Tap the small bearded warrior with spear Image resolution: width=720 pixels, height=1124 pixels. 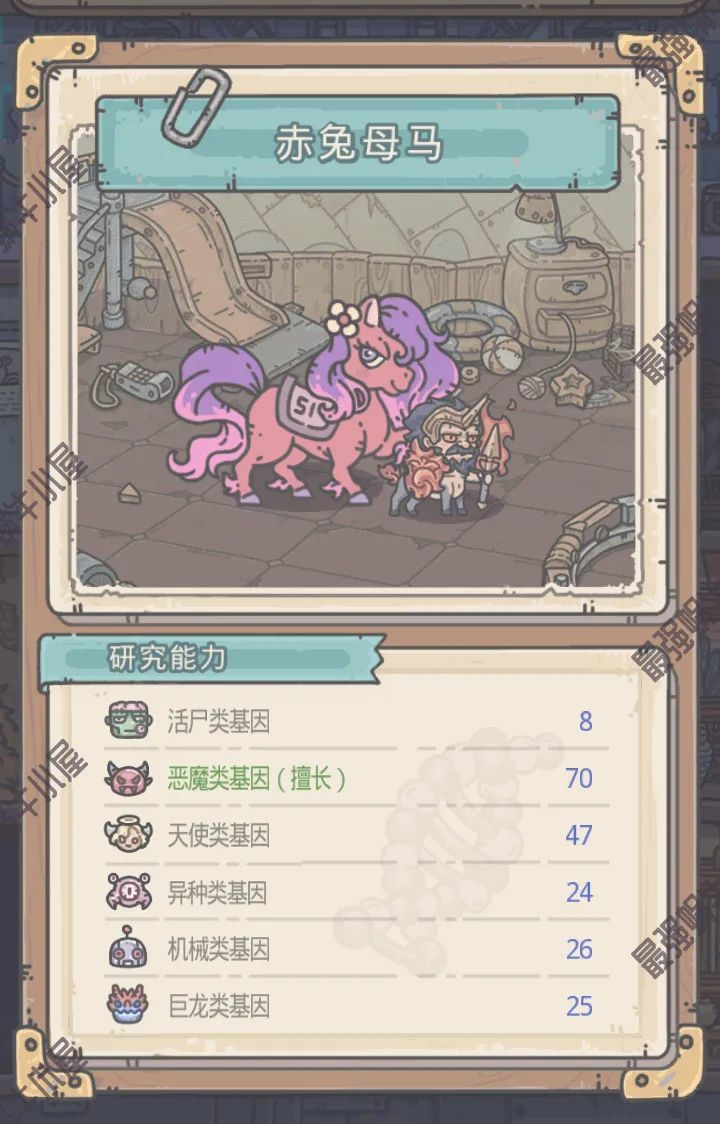pyautogui.click(x=448, y=459)
